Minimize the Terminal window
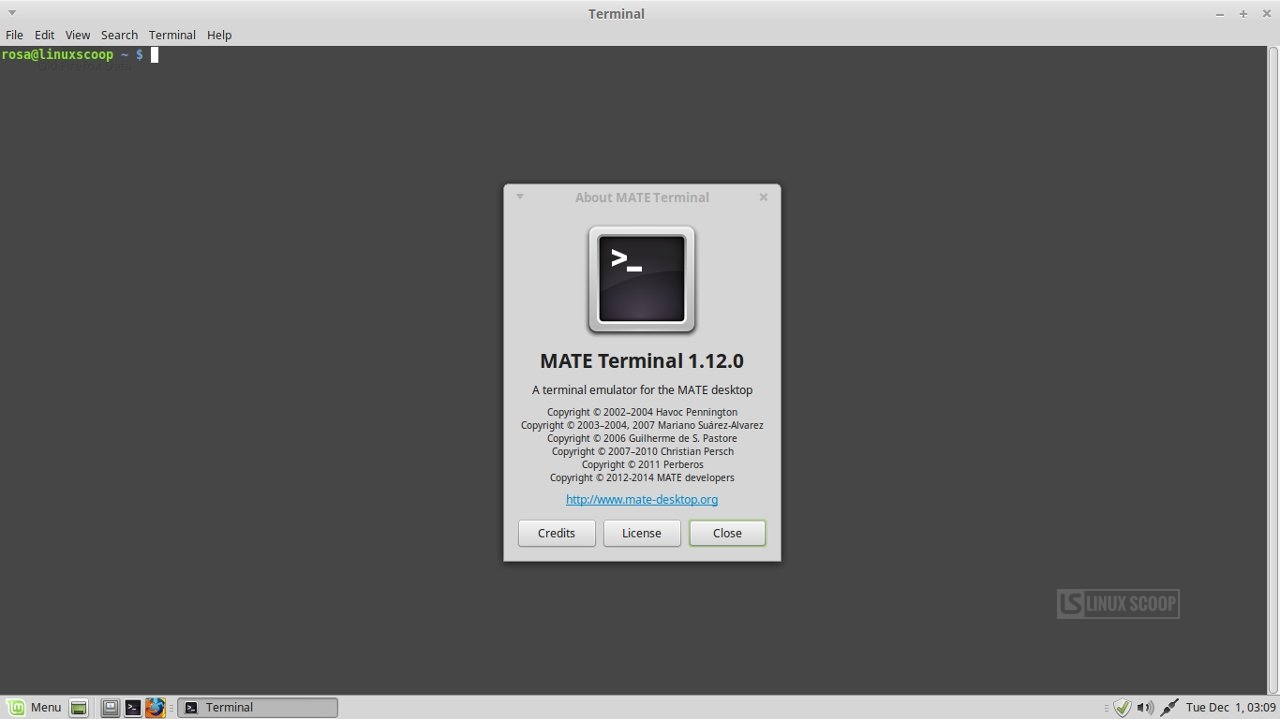This screenshot has height=719, width=1280. click(x=1220, y=14)
